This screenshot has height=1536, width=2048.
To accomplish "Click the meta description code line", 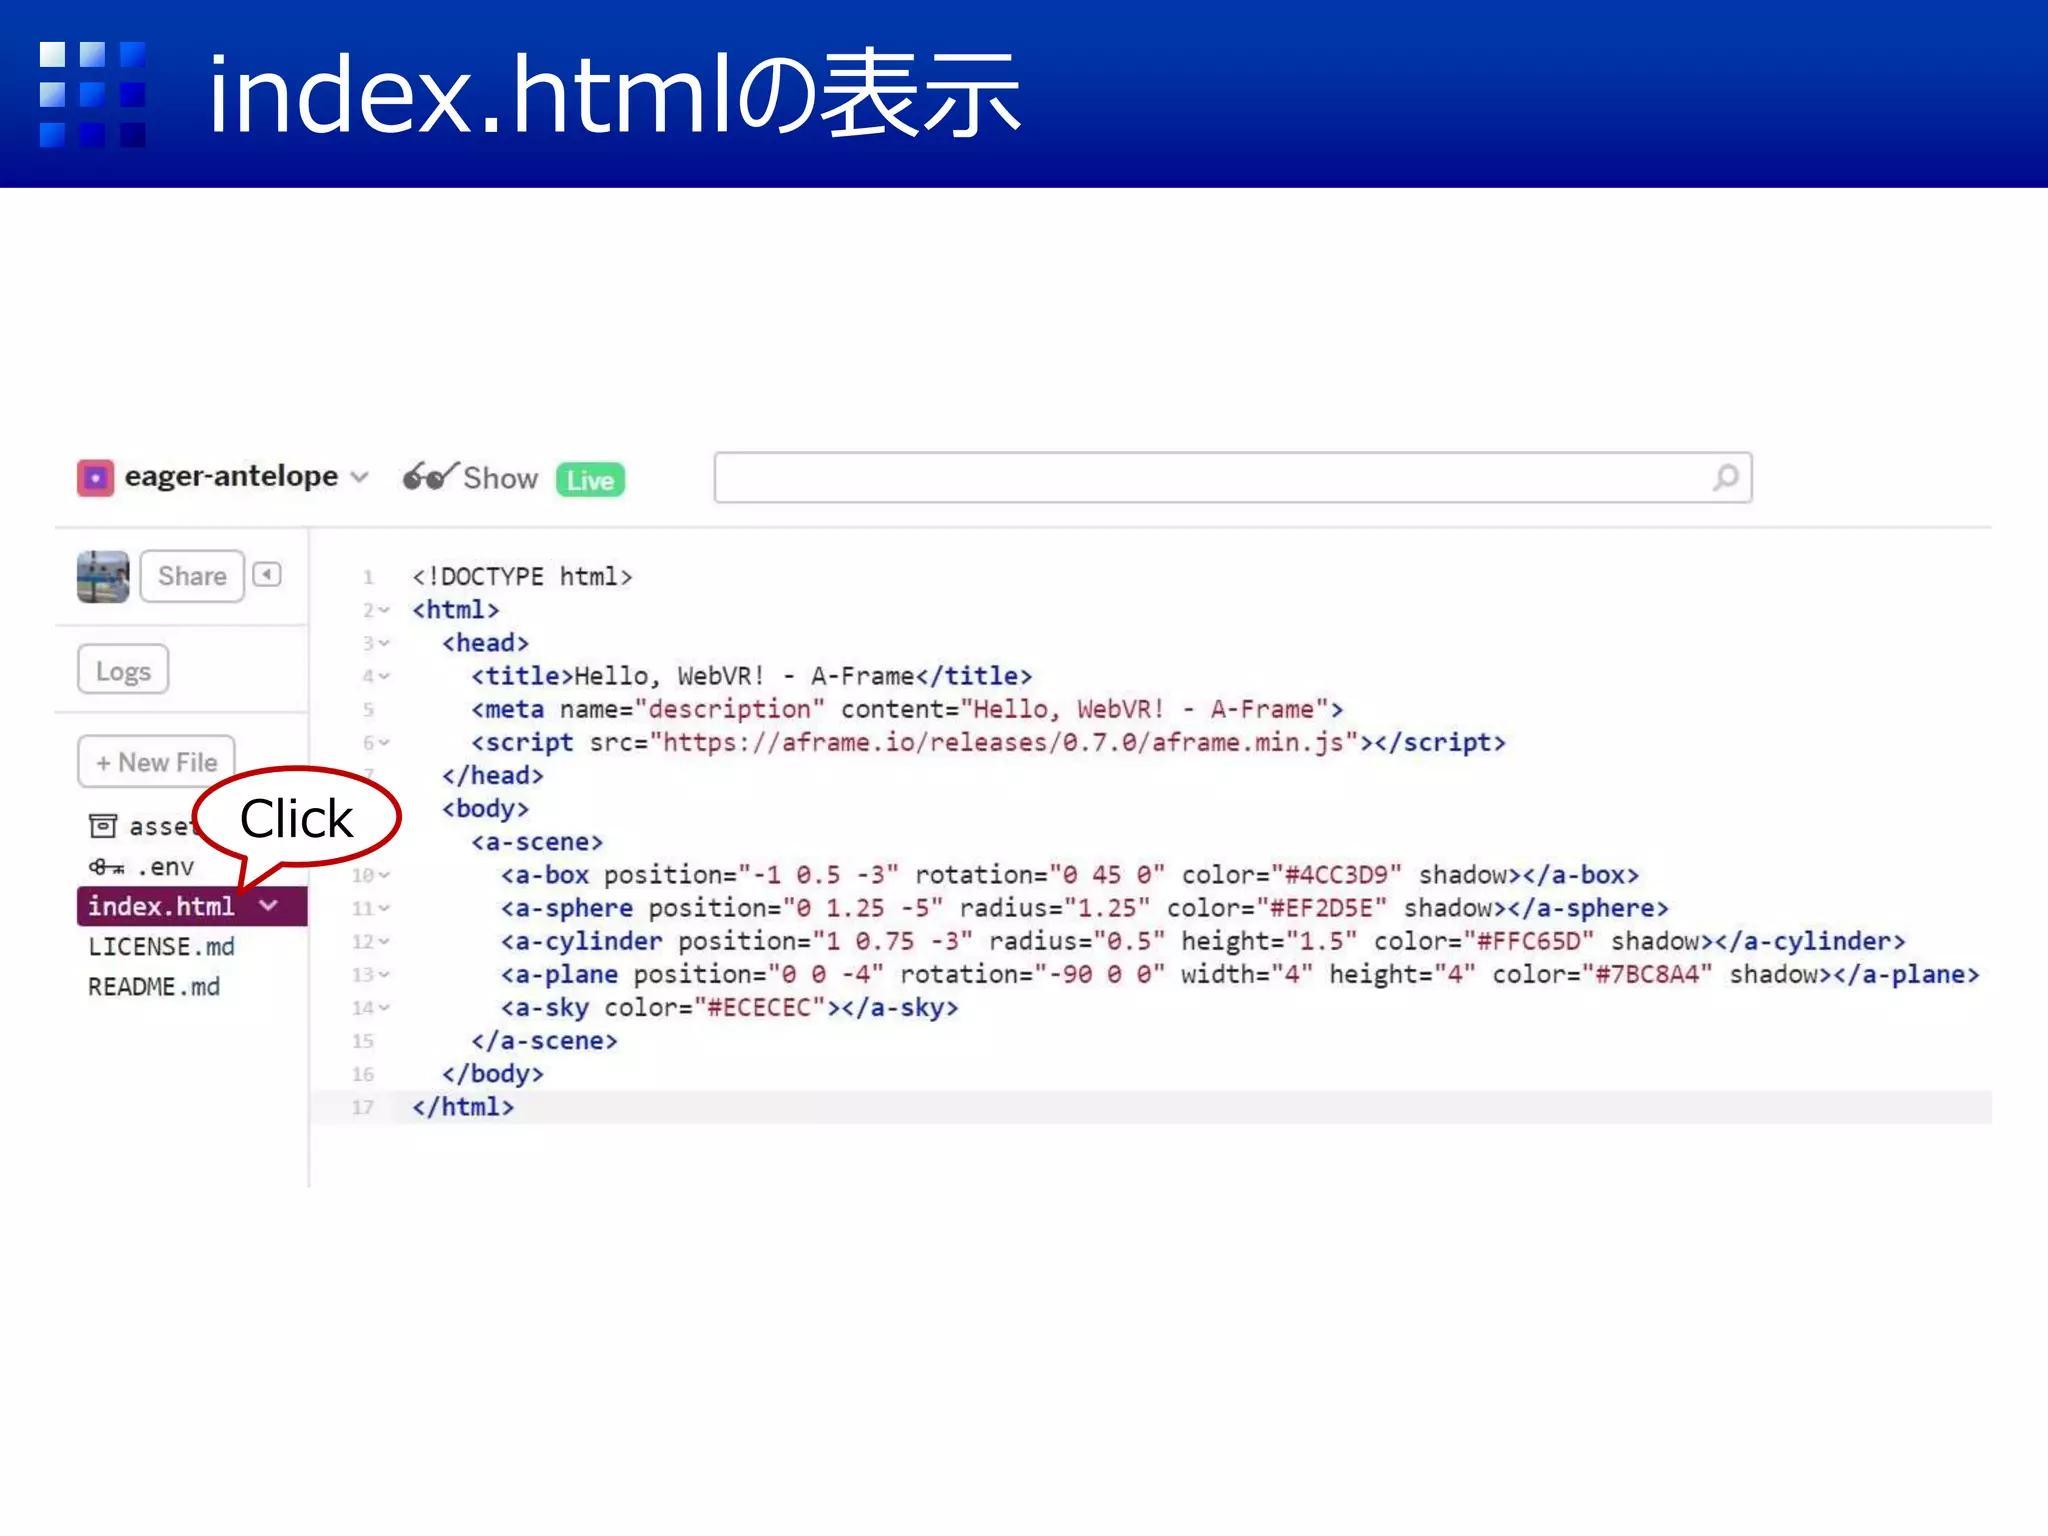I will click(x=907, y=709).
